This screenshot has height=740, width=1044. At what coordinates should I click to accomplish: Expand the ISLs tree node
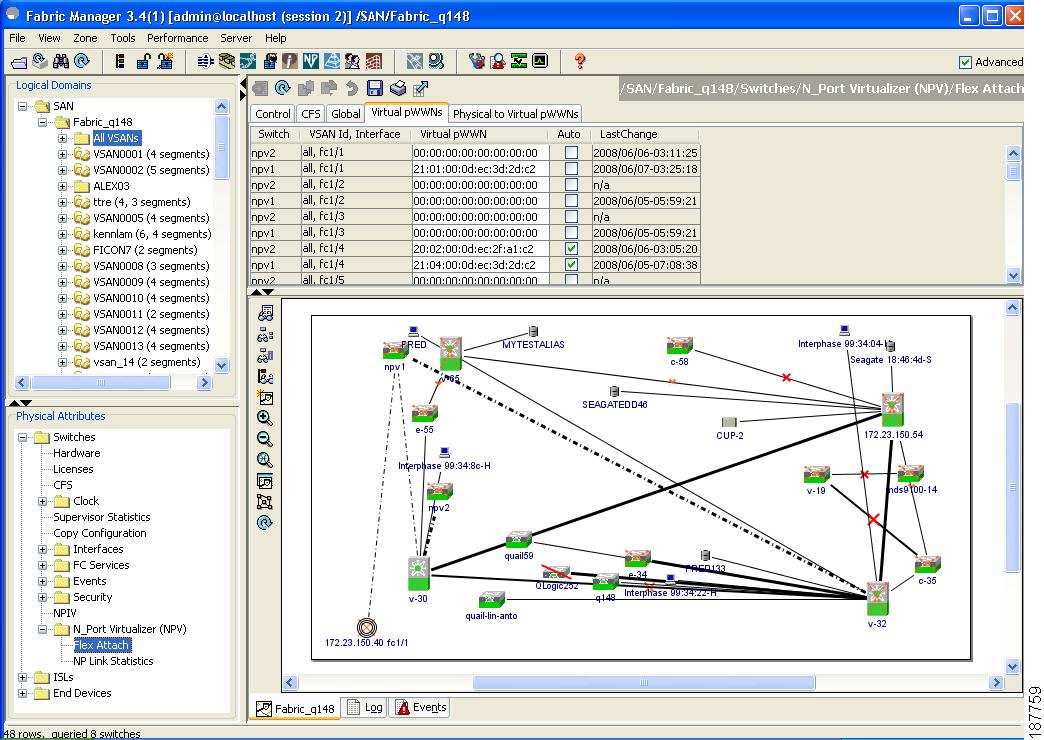pos(23,677)
